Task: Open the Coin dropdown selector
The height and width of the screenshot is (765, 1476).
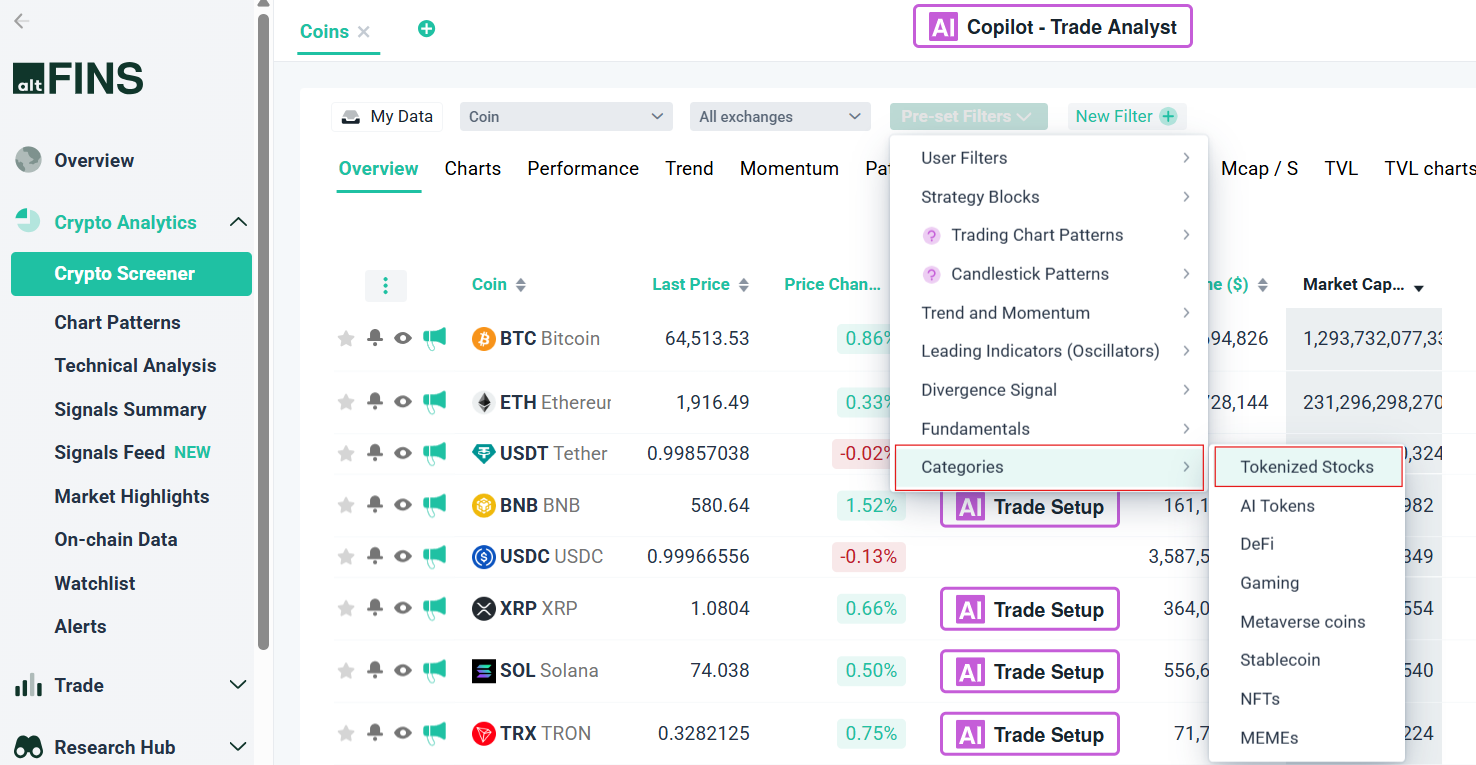Action: 566,117
